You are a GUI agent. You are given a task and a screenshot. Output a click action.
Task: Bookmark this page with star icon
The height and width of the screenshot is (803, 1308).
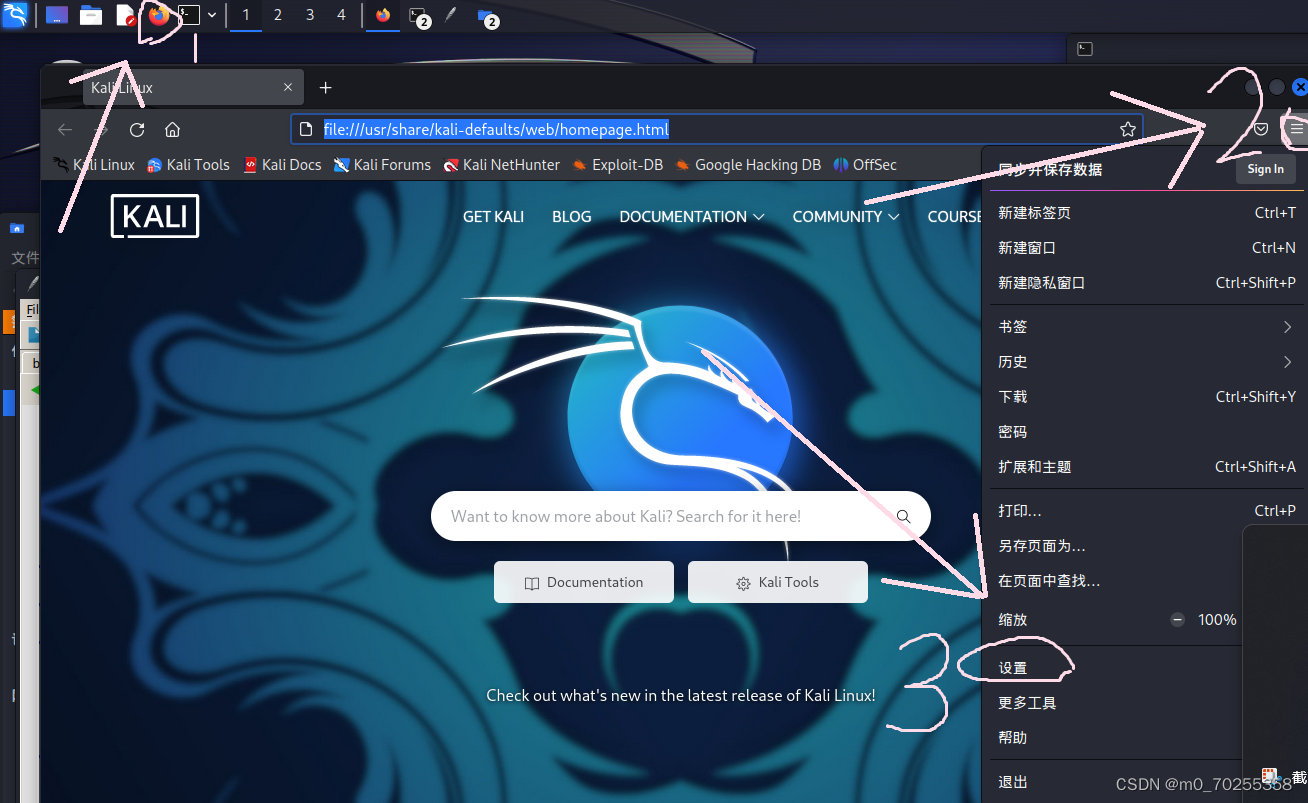click(x=1127, y=129)
